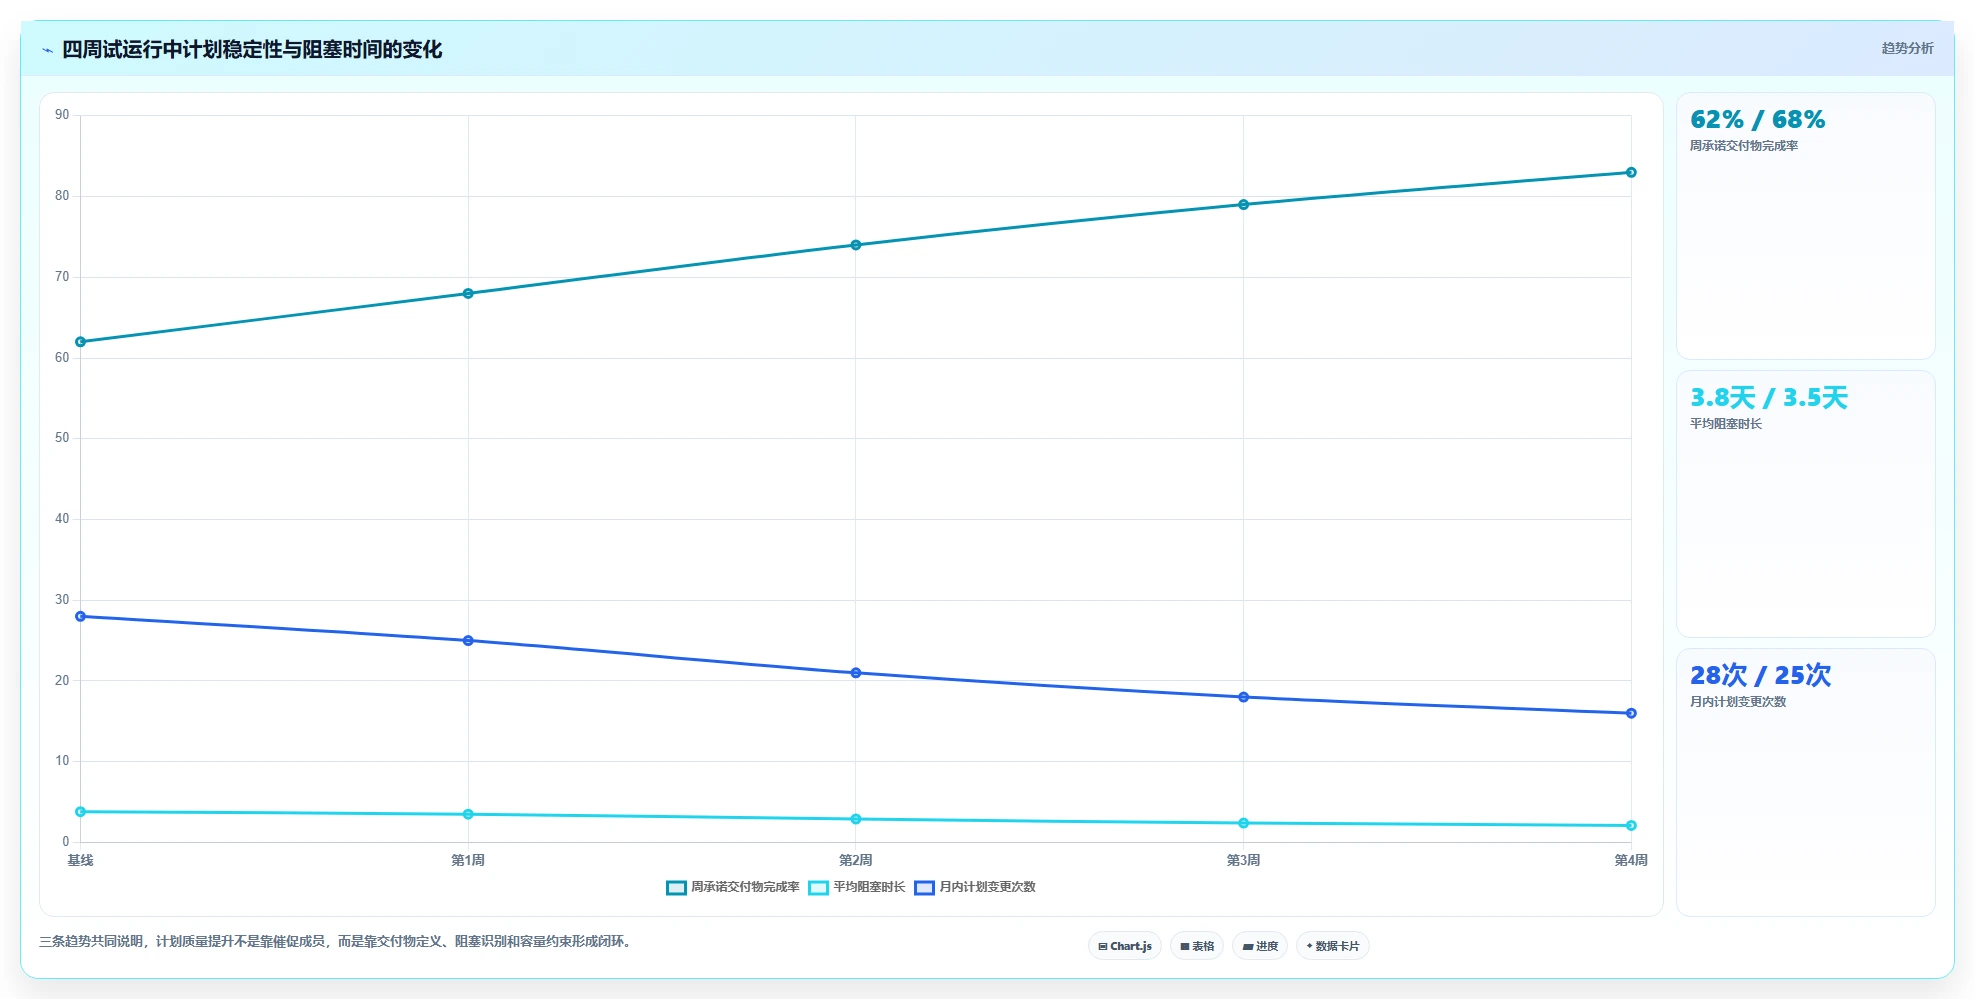Viewport: 1975px width, 999px height.
Task: Toggle 月内计划变更次数 legend color box
Action: click(x=924, y=888)
